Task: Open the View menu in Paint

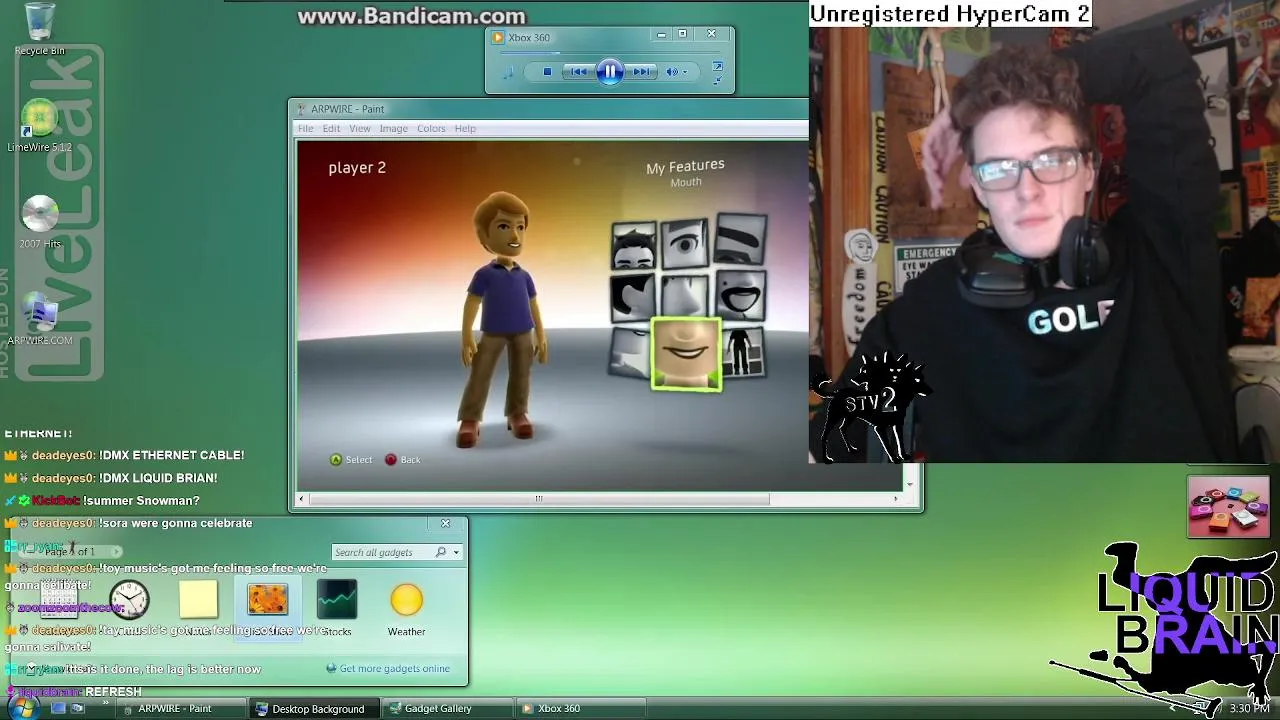Action: point(360,128)
